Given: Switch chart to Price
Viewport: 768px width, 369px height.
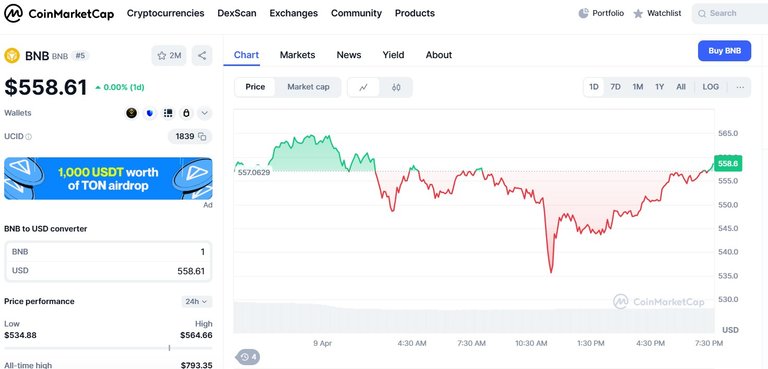Looking at the screenshot, I should point(255,87).
